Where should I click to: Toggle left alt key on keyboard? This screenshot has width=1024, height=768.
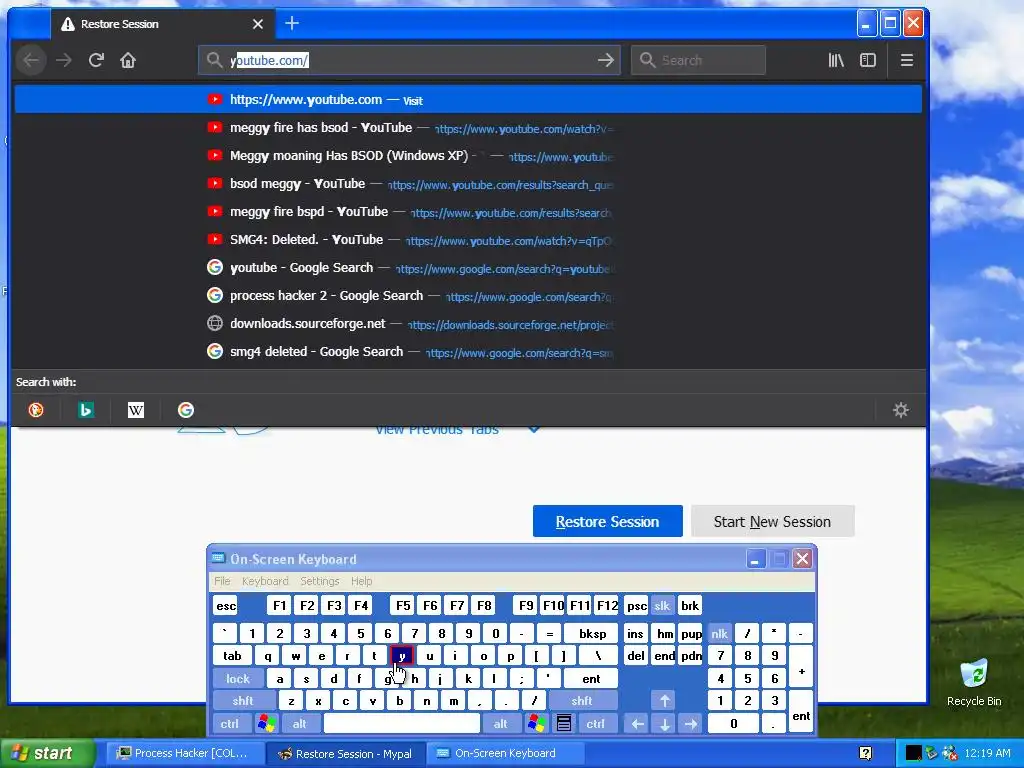[299, 724]
